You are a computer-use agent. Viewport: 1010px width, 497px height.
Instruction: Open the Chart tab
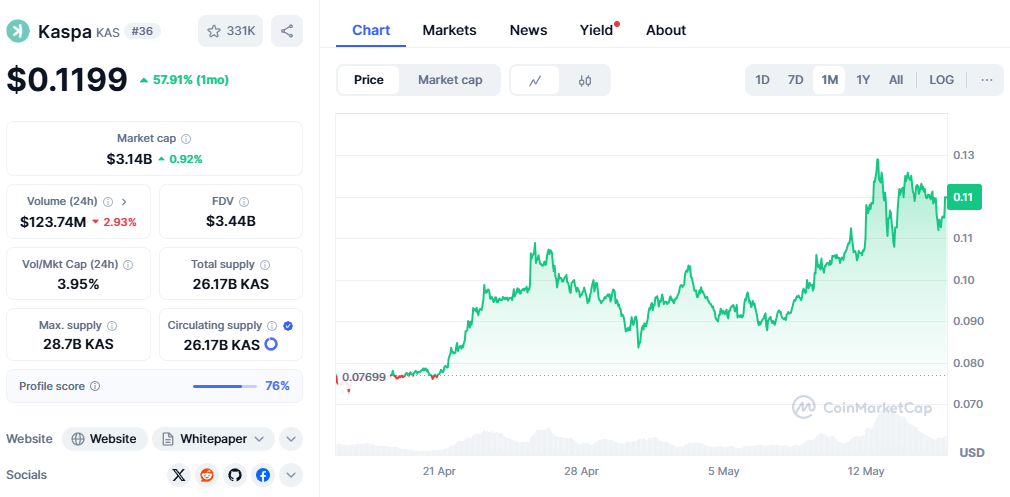(371, 30)
